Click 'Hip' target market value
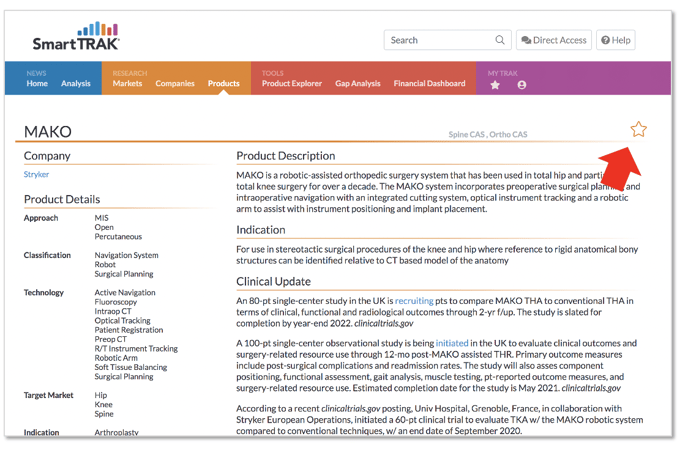 100,395
